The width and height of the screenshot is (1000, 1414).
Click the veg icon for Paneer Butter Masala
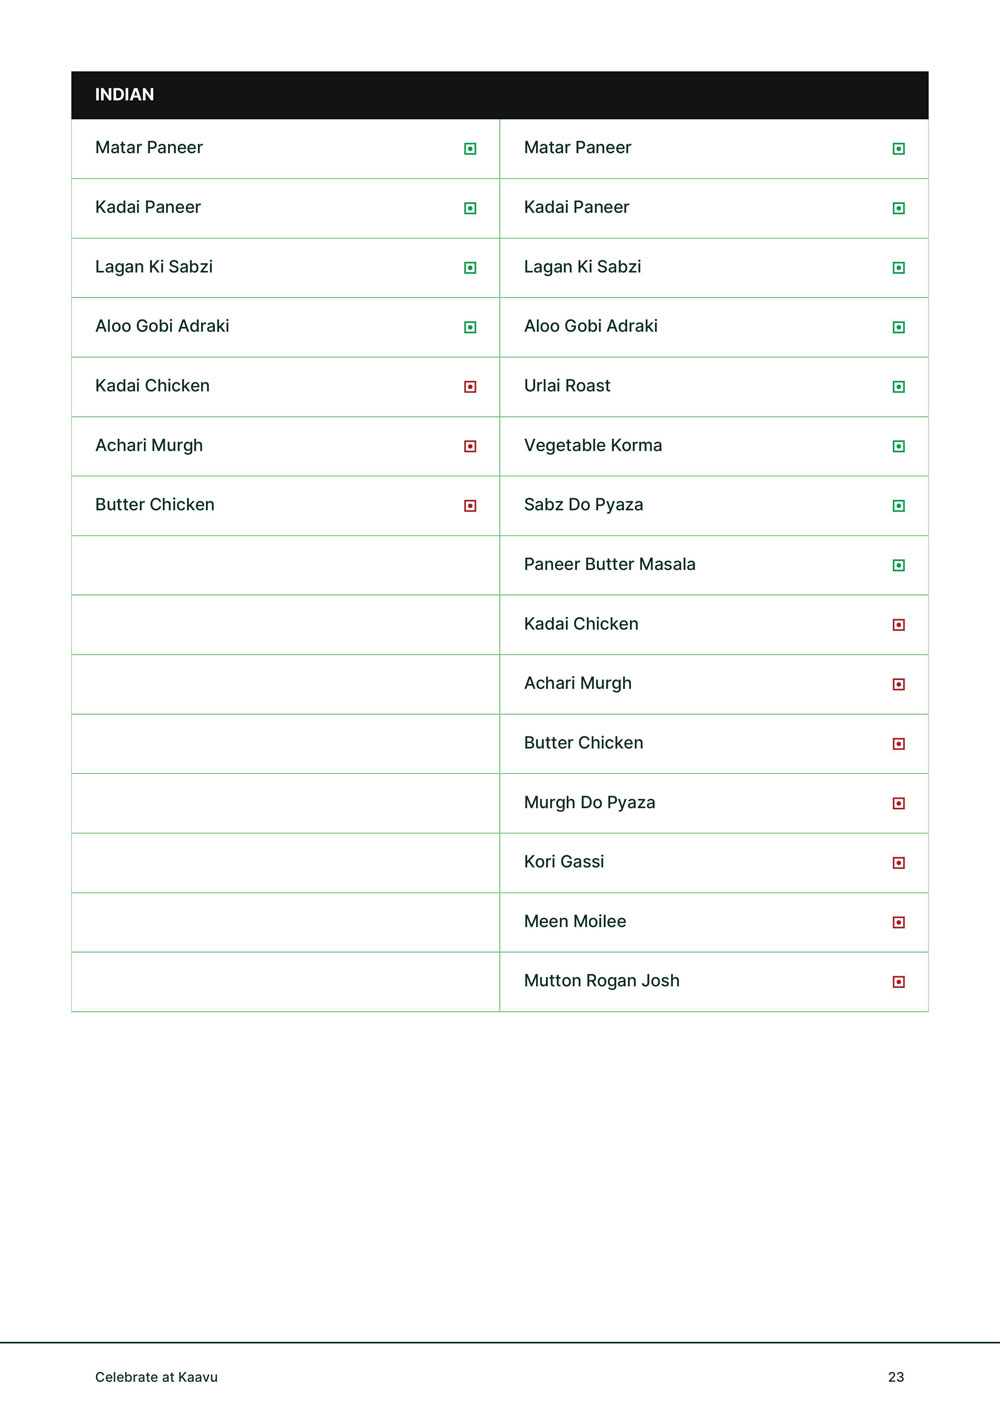pos(899,565)
